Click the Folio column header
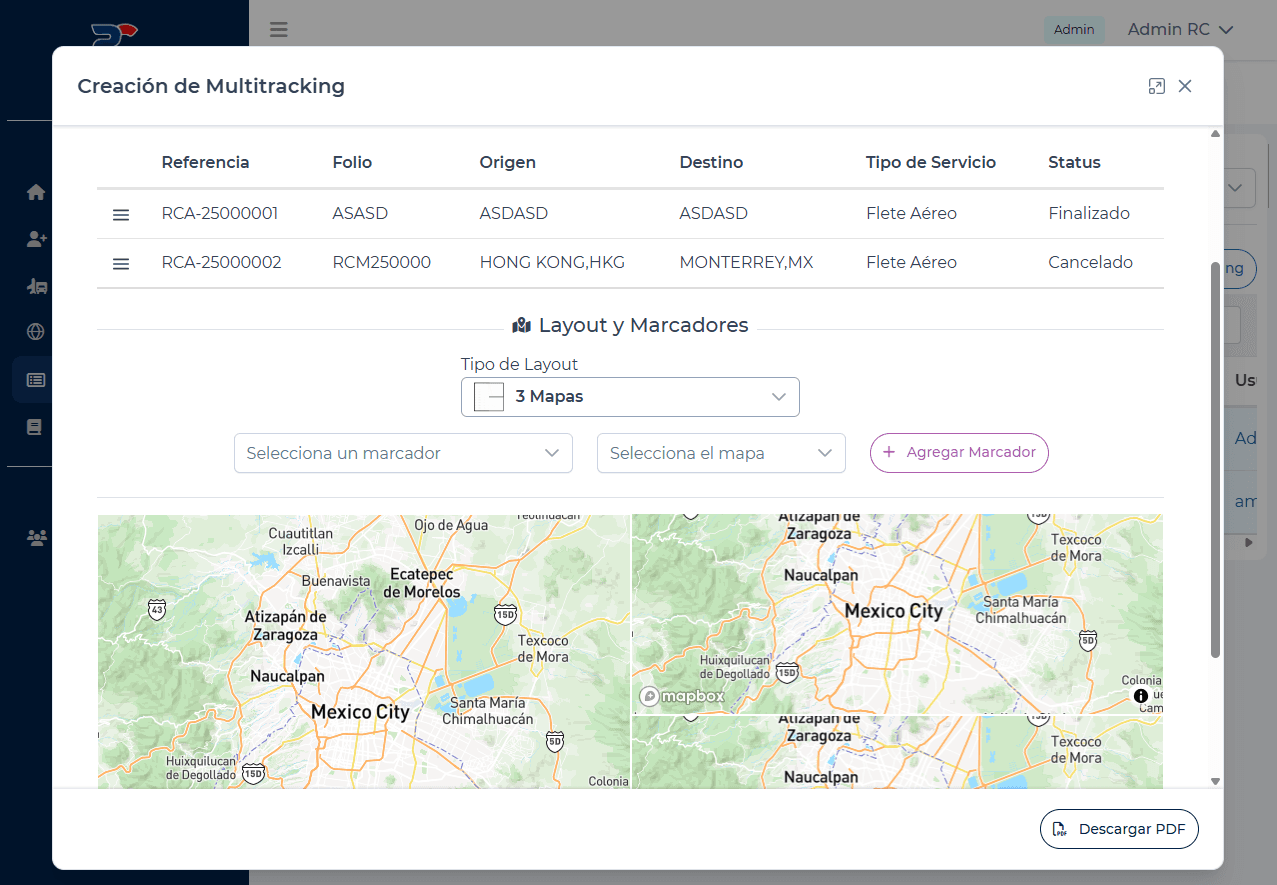Screen dimensions: 1277x885 point(352,162)
